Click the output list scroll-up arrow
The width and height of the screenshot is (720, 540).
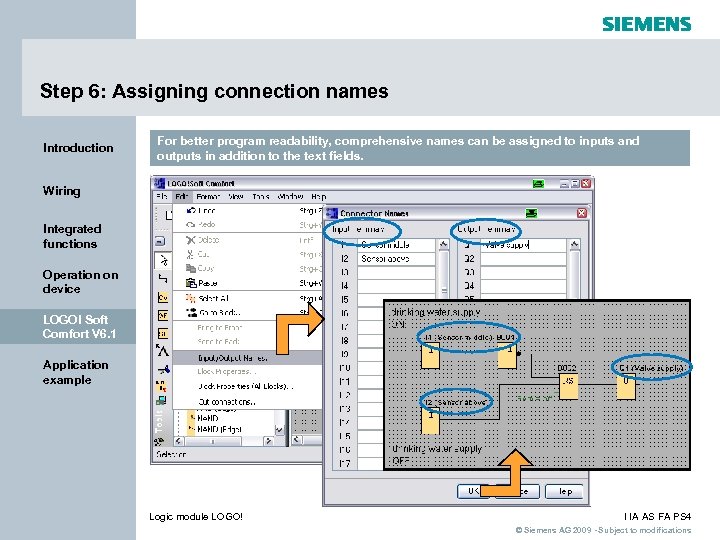tap(574, 245)
